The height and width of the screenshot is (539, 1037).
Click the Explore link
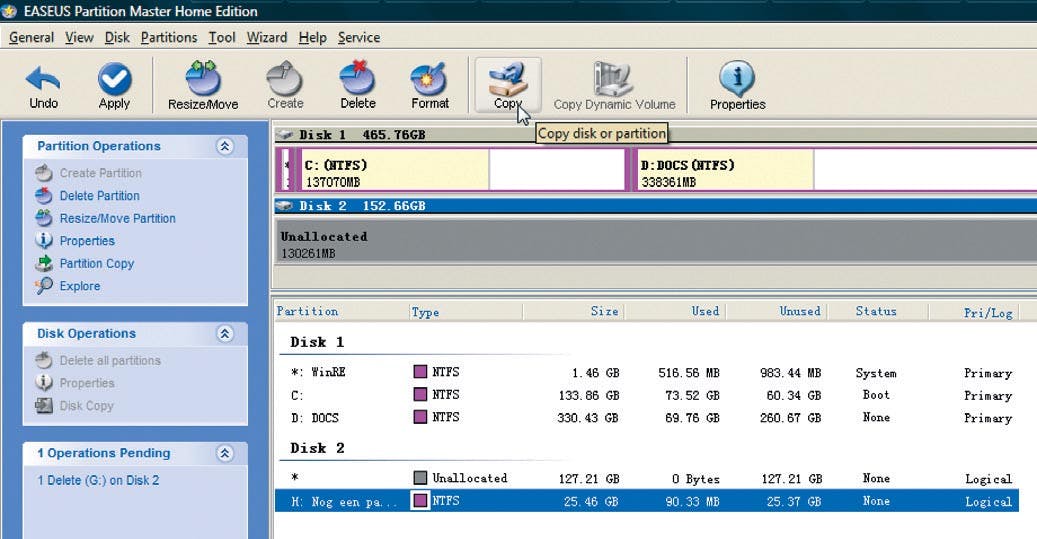click(x=80, y=286)
